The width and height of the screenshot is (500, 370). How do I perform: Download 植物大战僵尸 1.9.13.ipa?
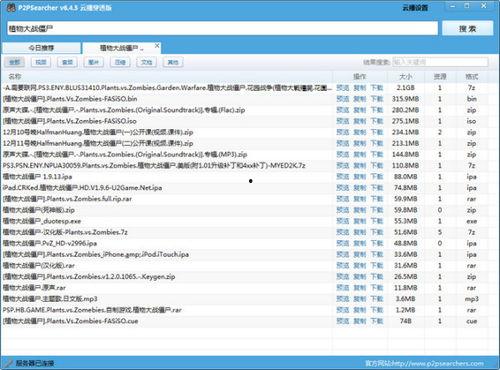(x=377, y=177)
